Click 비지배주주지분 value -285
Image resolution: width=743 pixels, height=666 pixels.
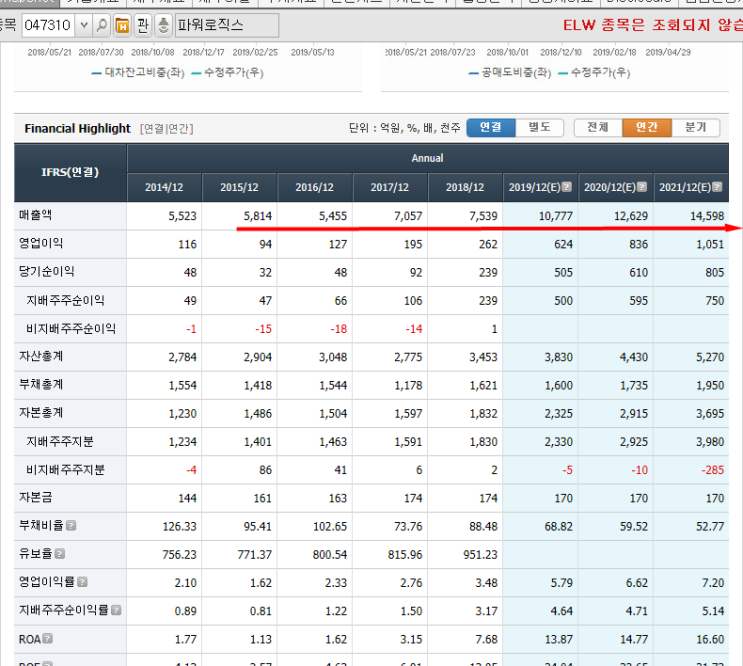click(x=713, y=470)
